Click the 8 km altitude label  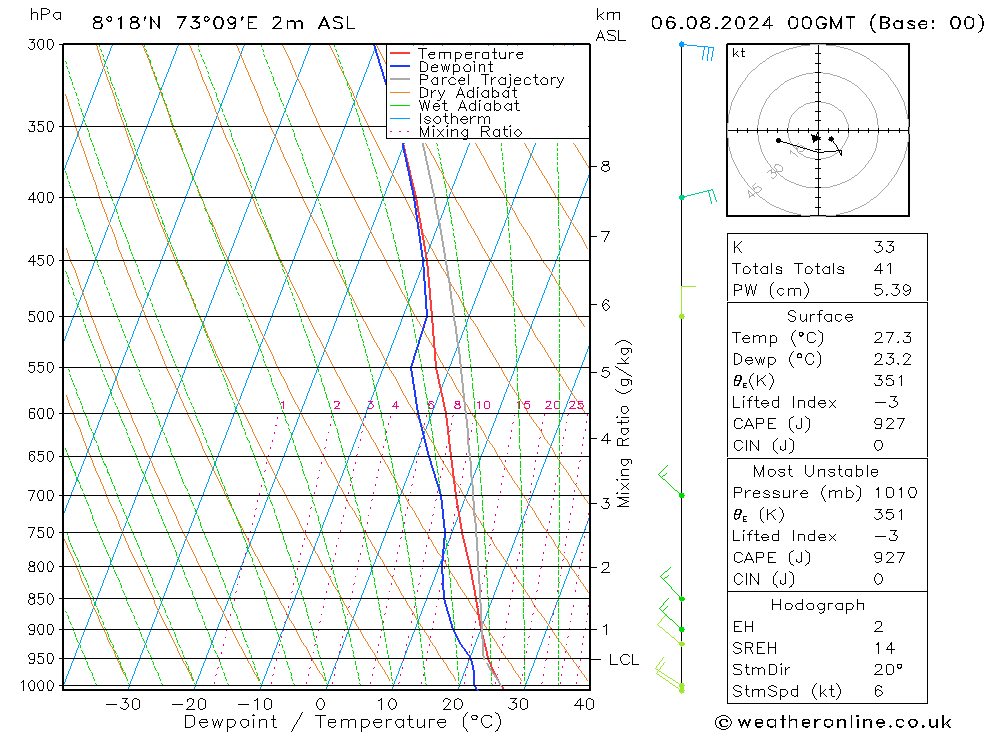pos(605,167)
